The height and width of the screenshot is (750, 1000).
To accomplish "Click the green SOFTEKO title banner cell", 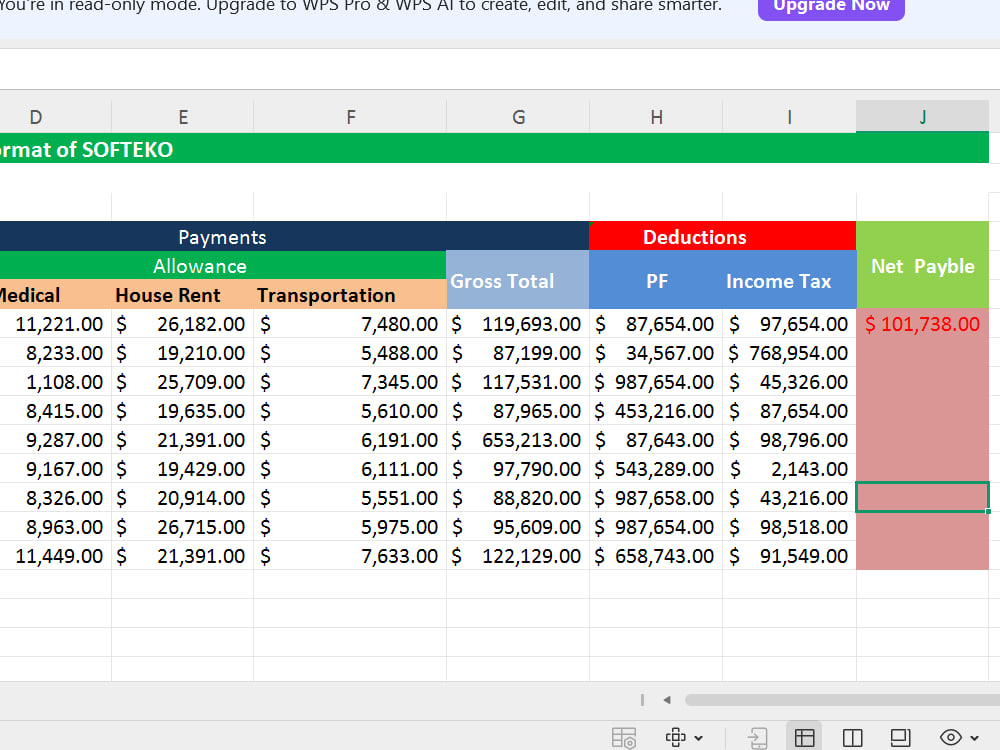I will coord(494,148).
